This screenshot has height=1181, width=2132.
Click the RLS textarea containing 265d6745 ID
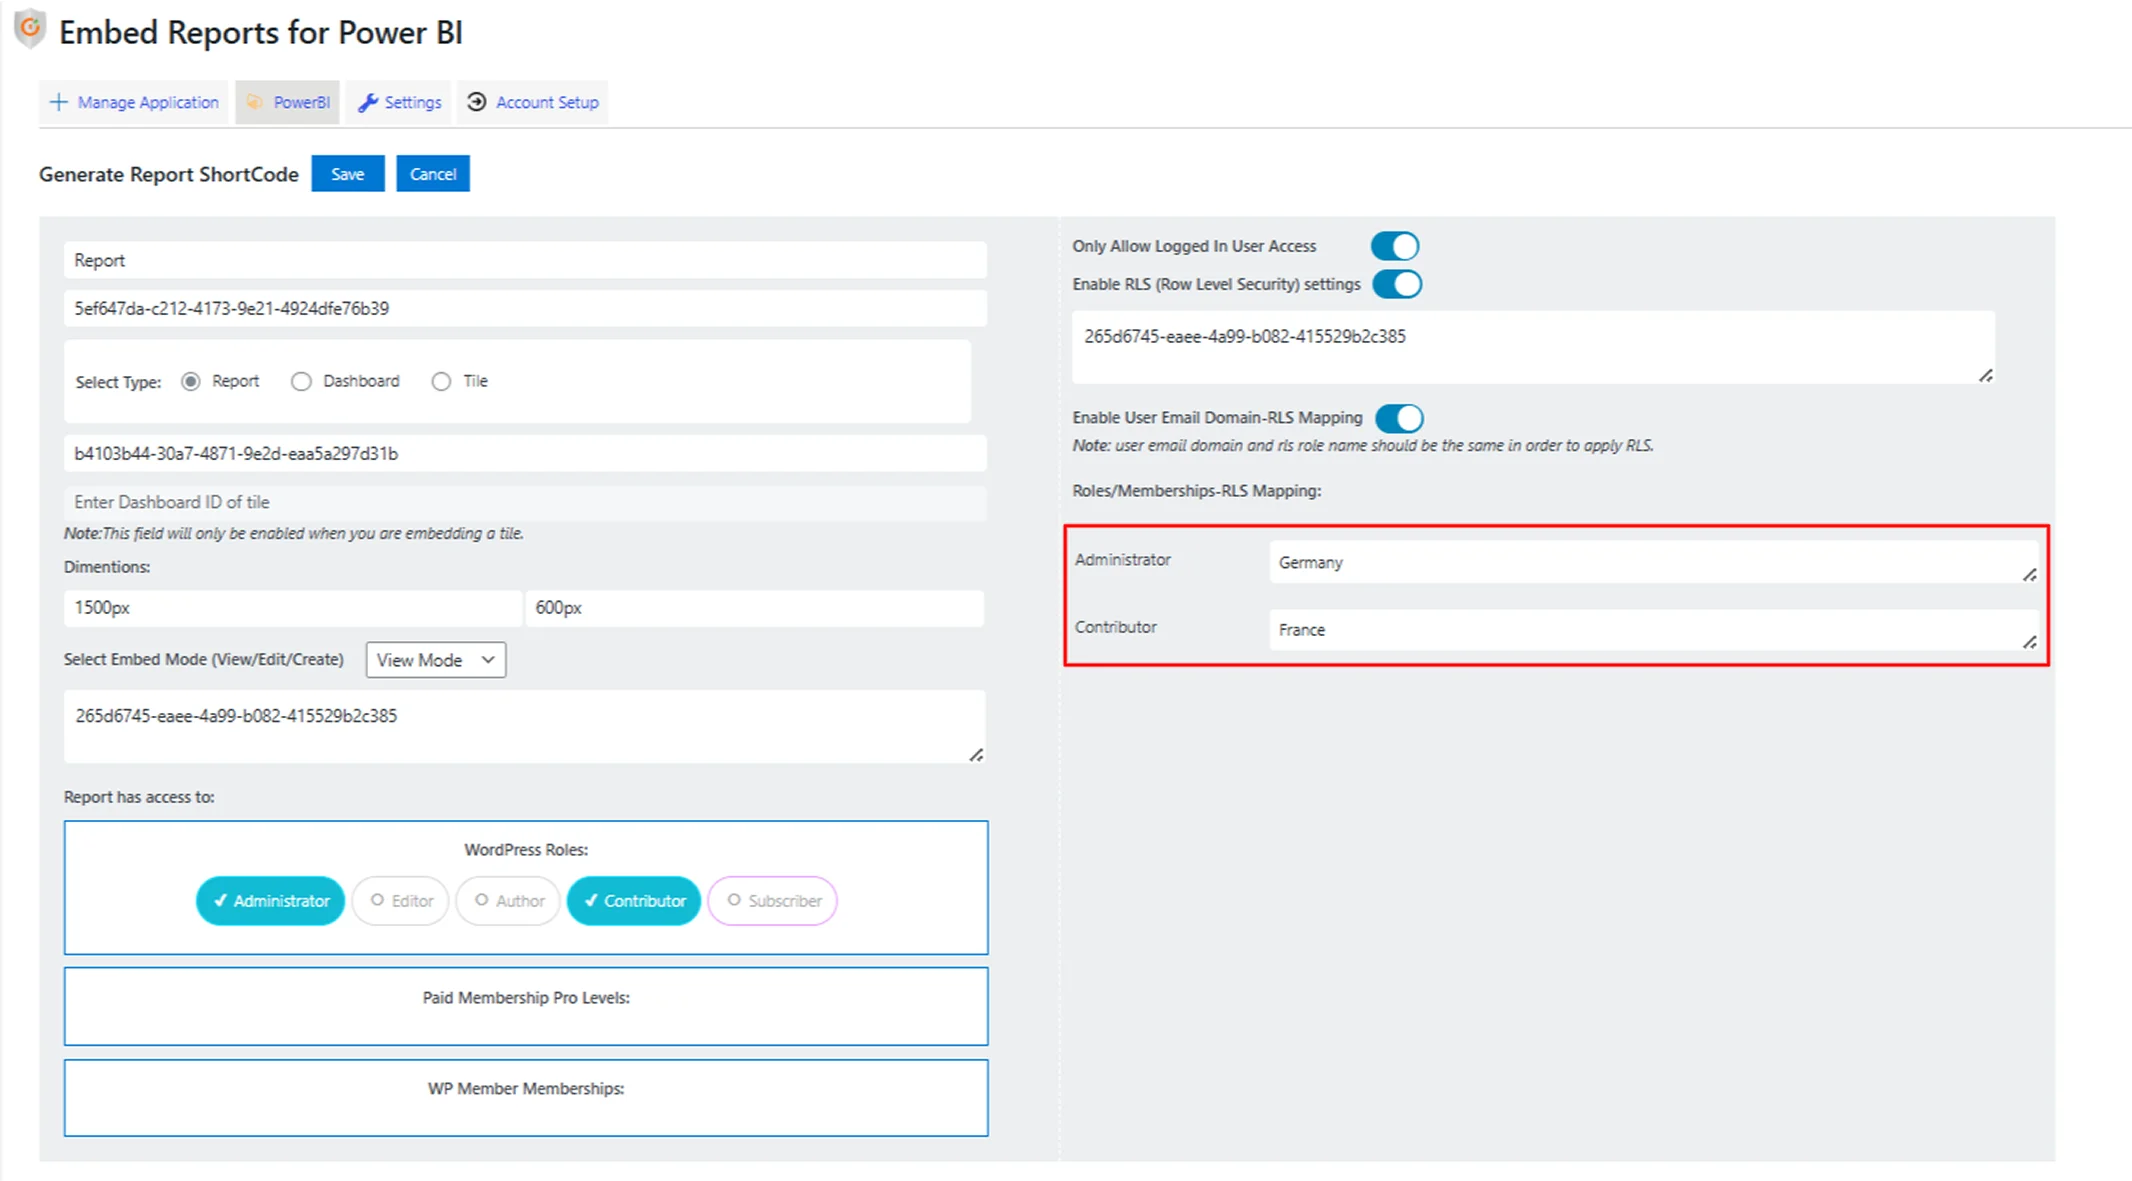pos(1533,347)
